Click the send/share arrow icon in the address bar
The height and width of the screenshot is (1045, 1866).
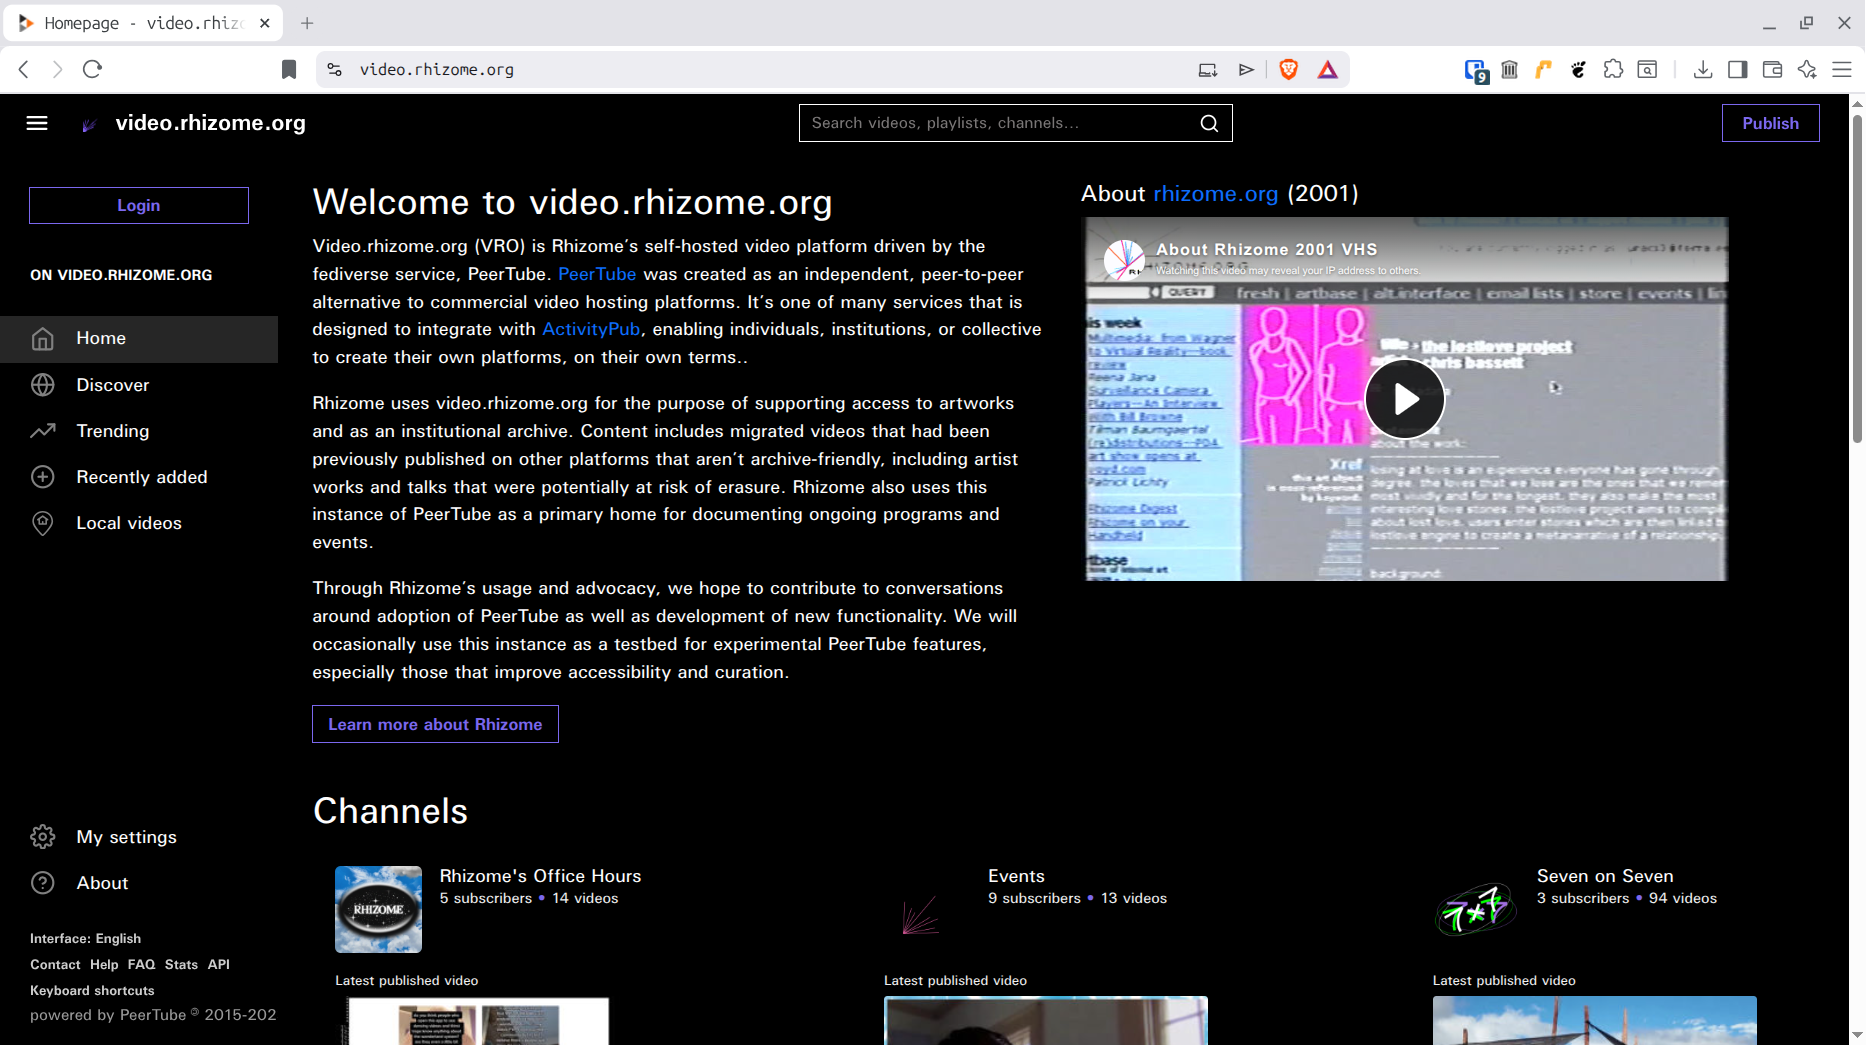click(1246, 69)
